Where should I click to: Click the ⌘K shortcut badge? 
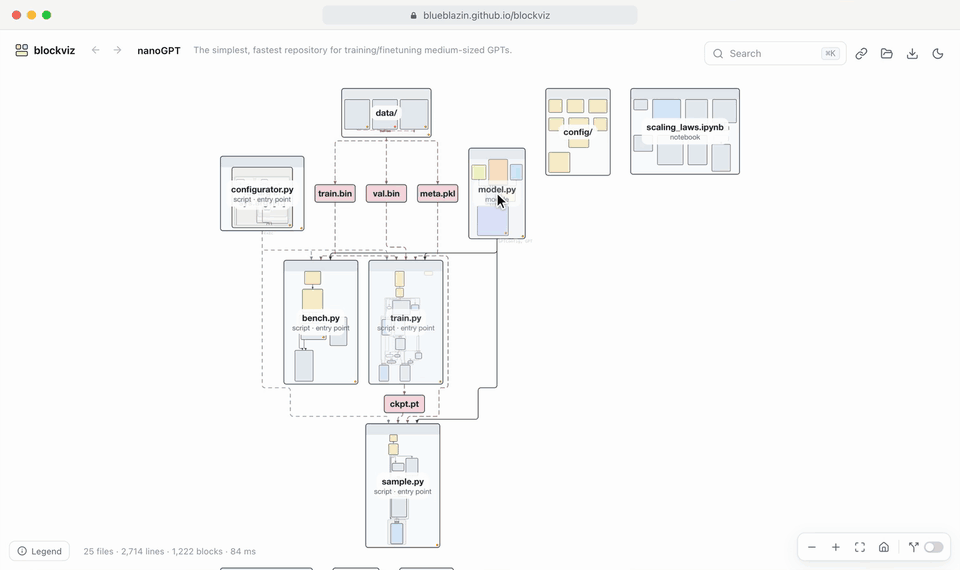tap(830, 53)
